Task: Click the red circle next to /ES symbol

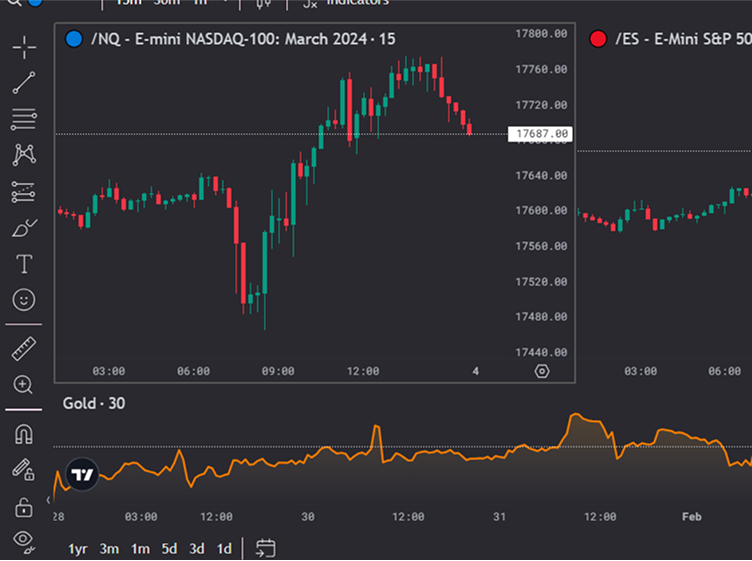Action: click(x=598, y=39)
